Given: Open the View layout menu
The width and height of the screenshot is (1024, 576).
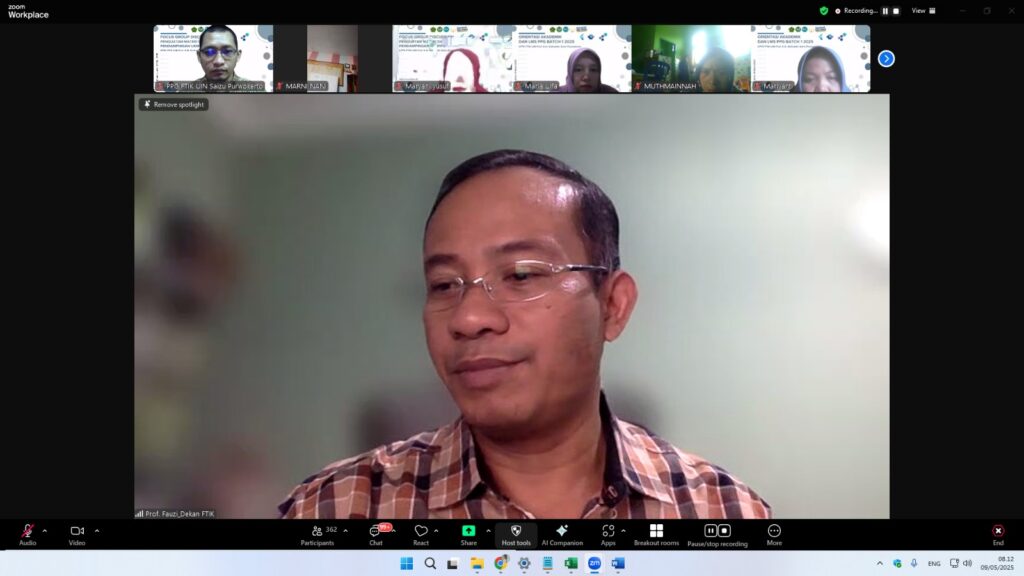Looking at the screenshot, I should tap(923, 11).
